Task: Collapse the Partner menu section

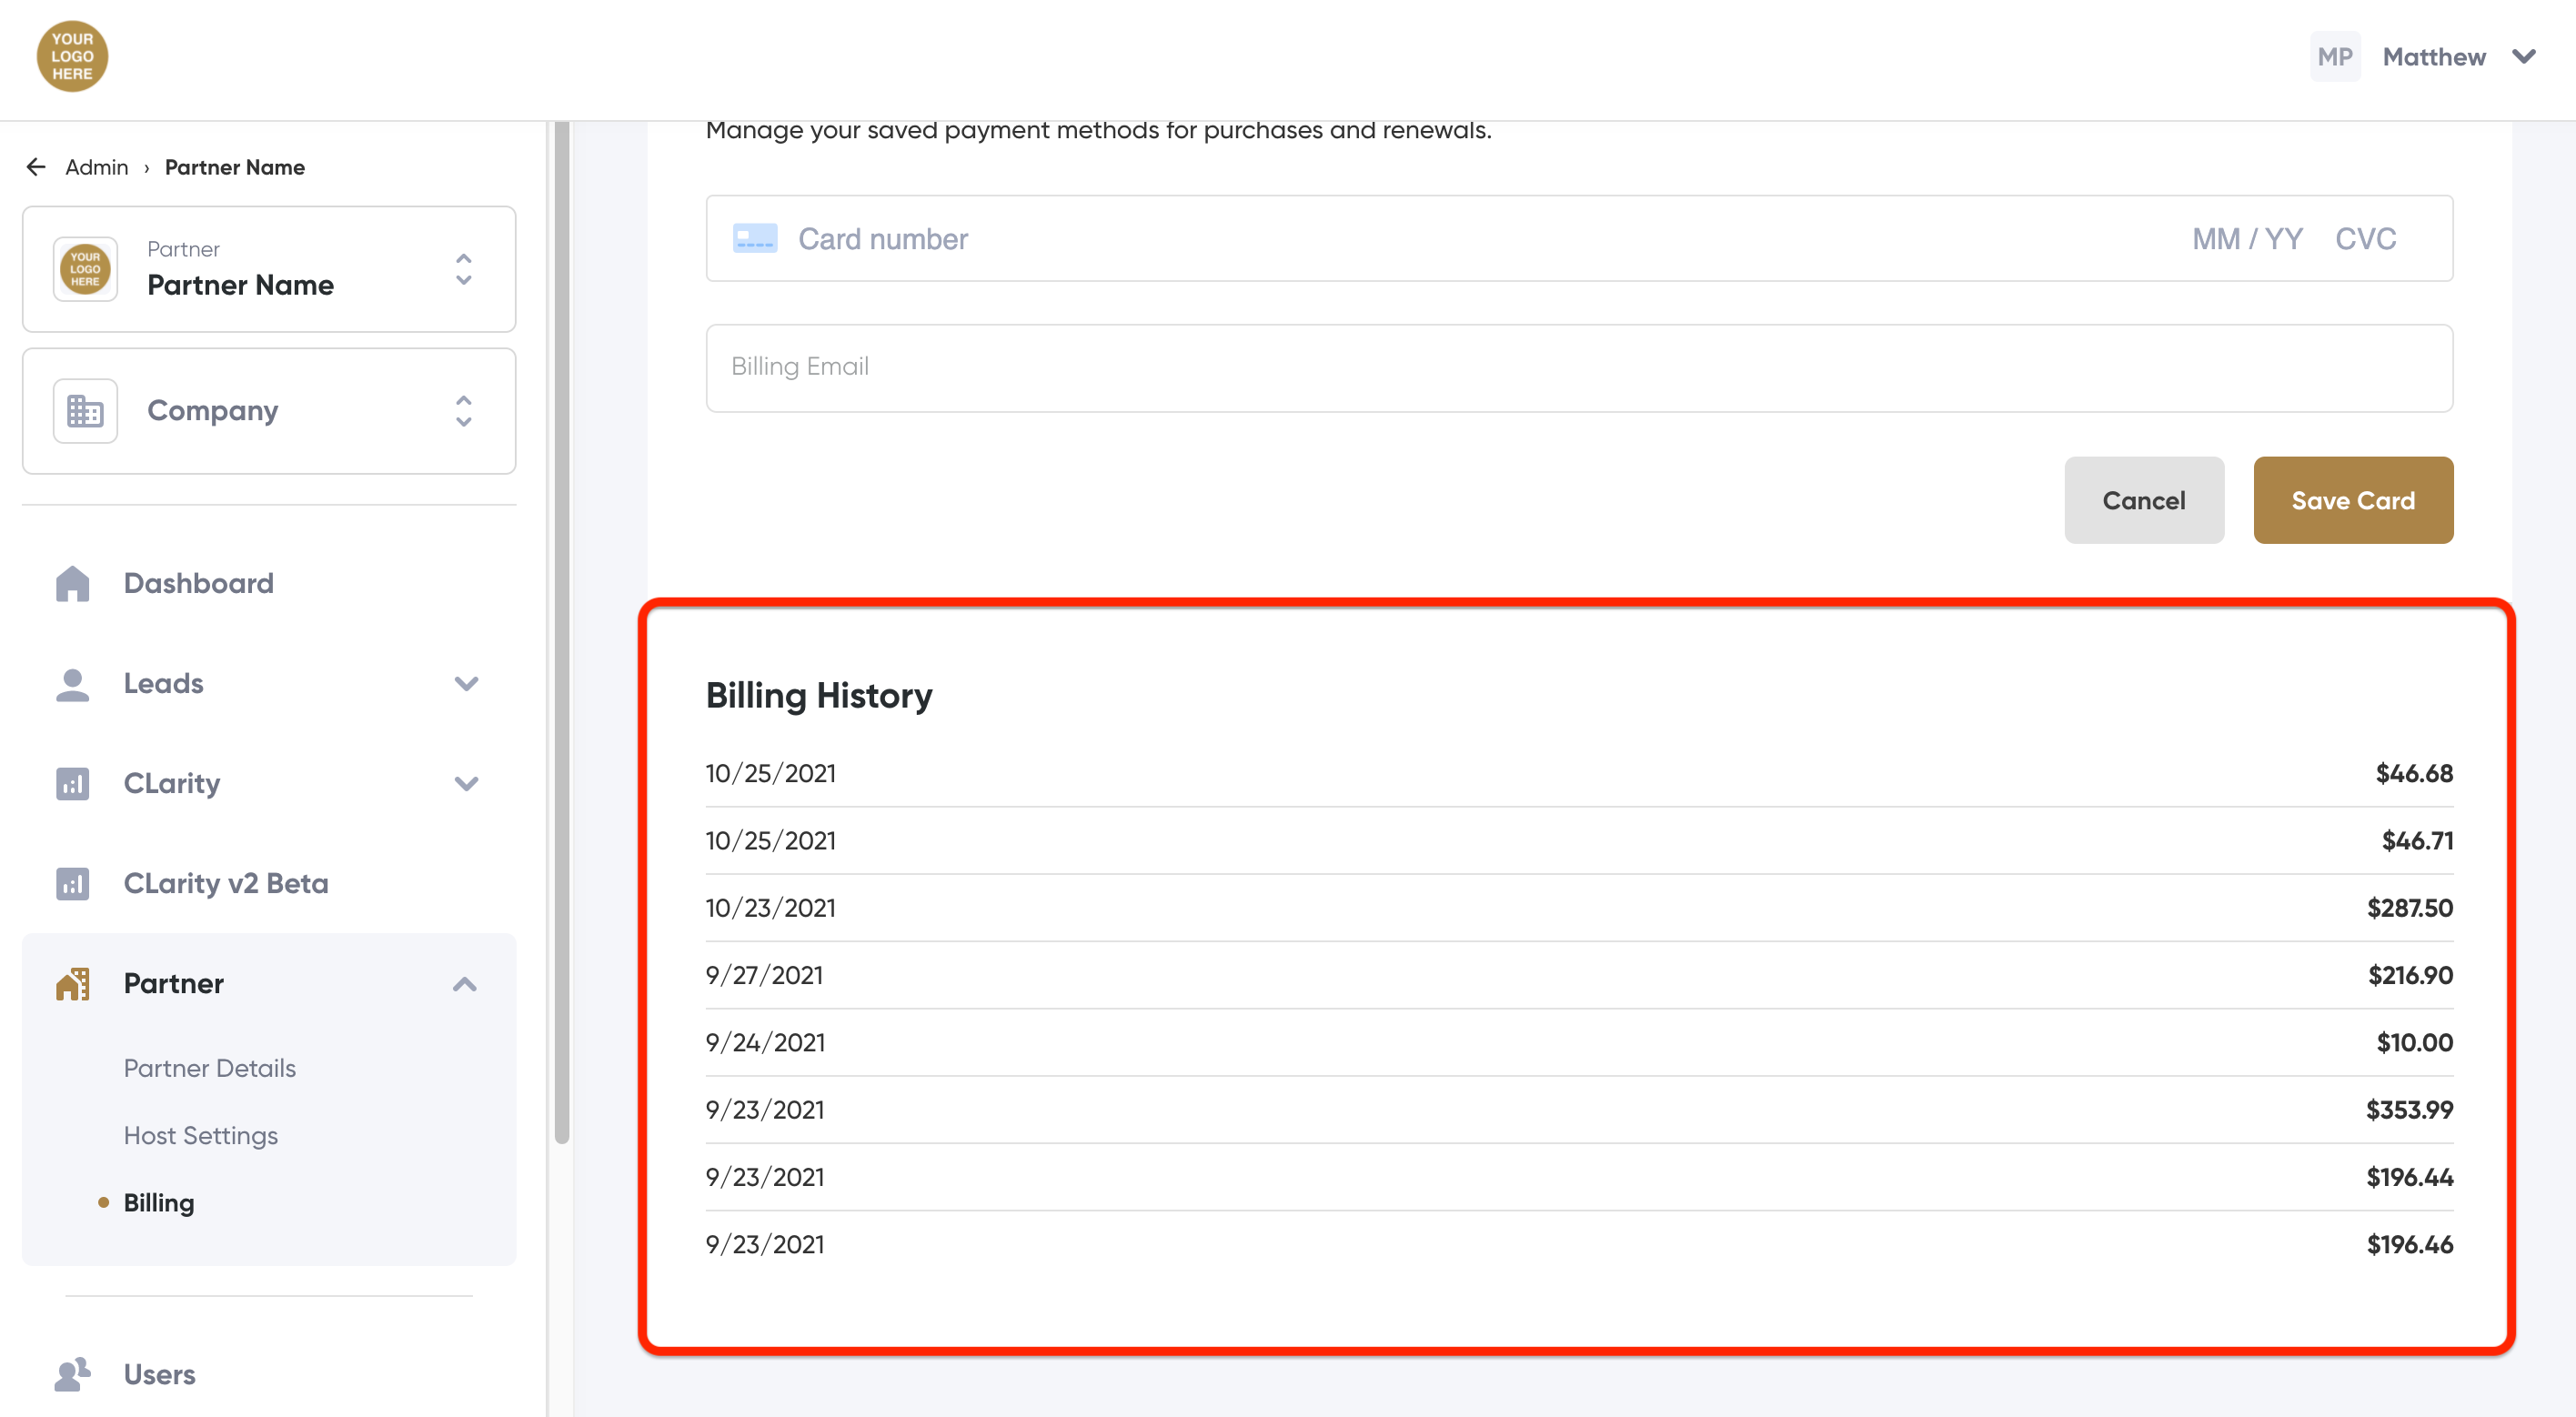Action: pyautogui.click(x=465, y=984)
